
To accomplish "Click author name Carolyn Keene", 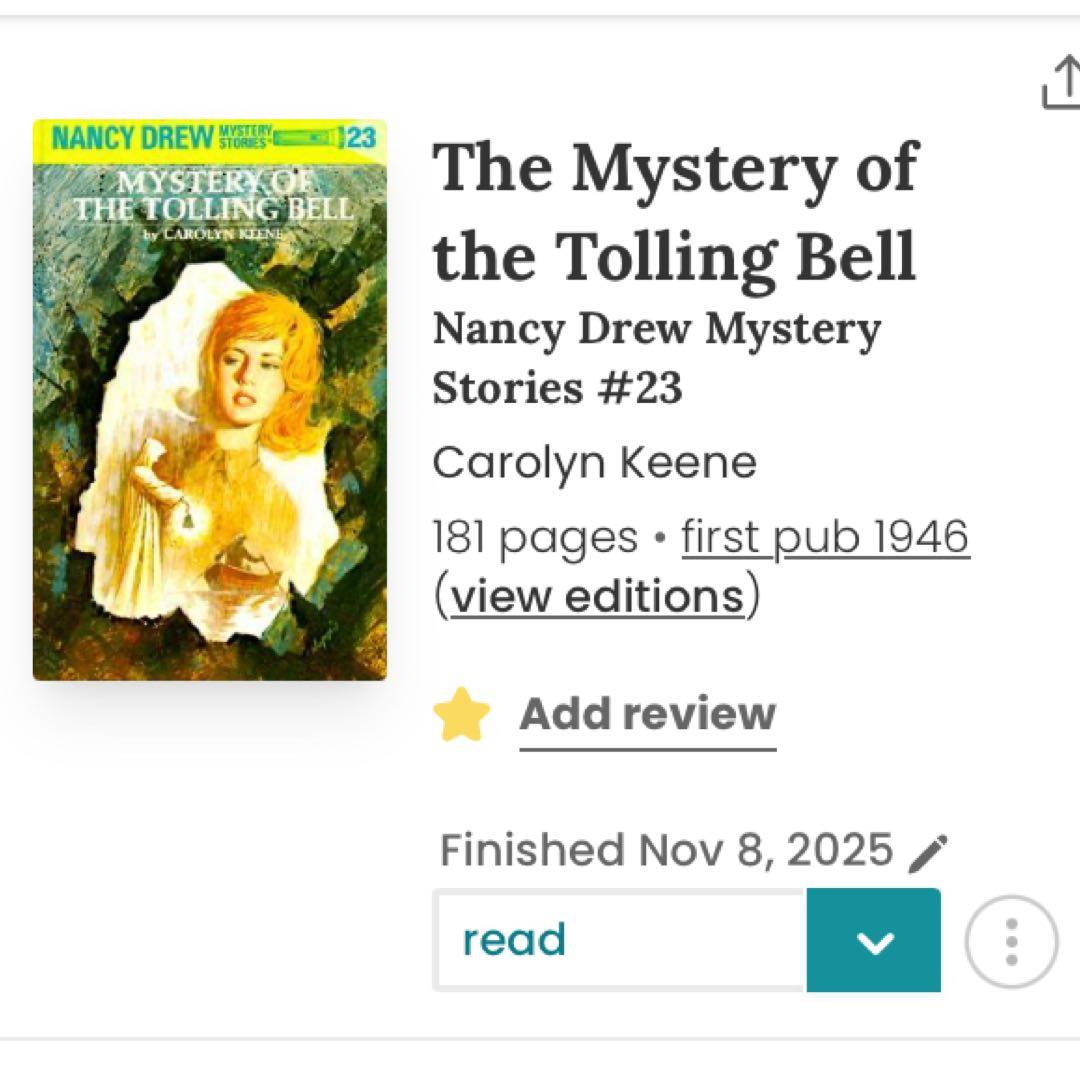I will pos(594,463).
